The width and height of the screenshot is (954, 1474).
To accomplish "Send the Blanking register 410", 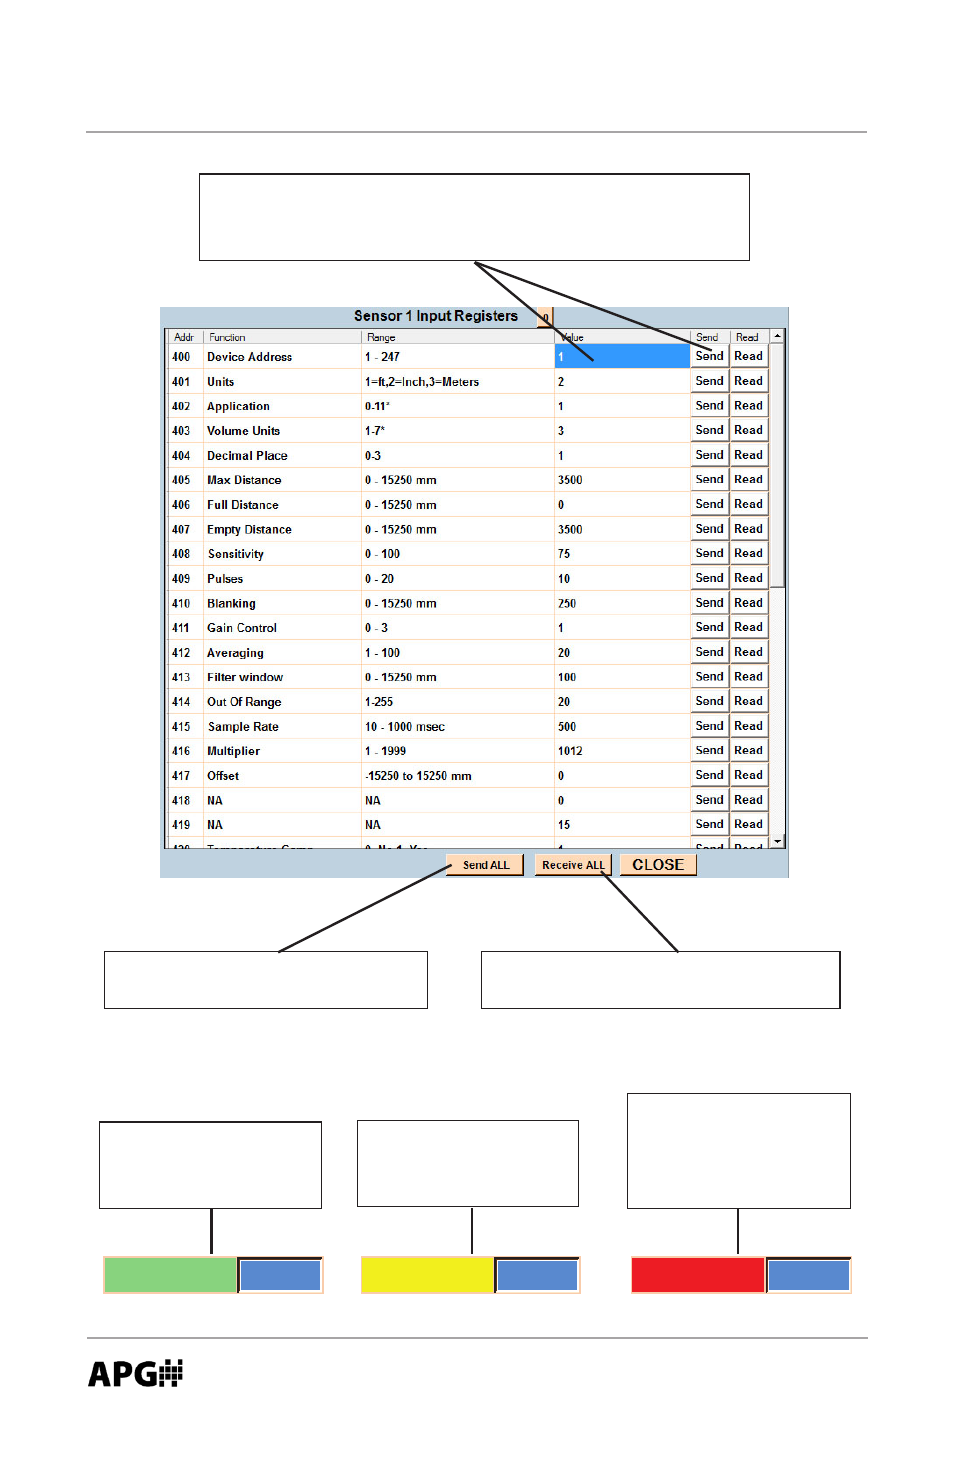I will [x=709, y=603].
